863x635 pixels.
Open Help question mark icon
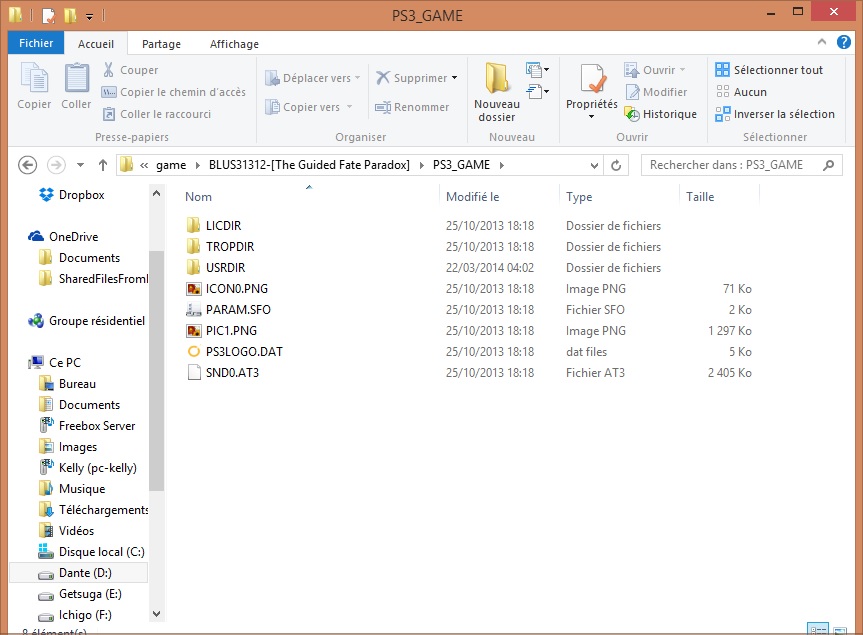[844, 42]
